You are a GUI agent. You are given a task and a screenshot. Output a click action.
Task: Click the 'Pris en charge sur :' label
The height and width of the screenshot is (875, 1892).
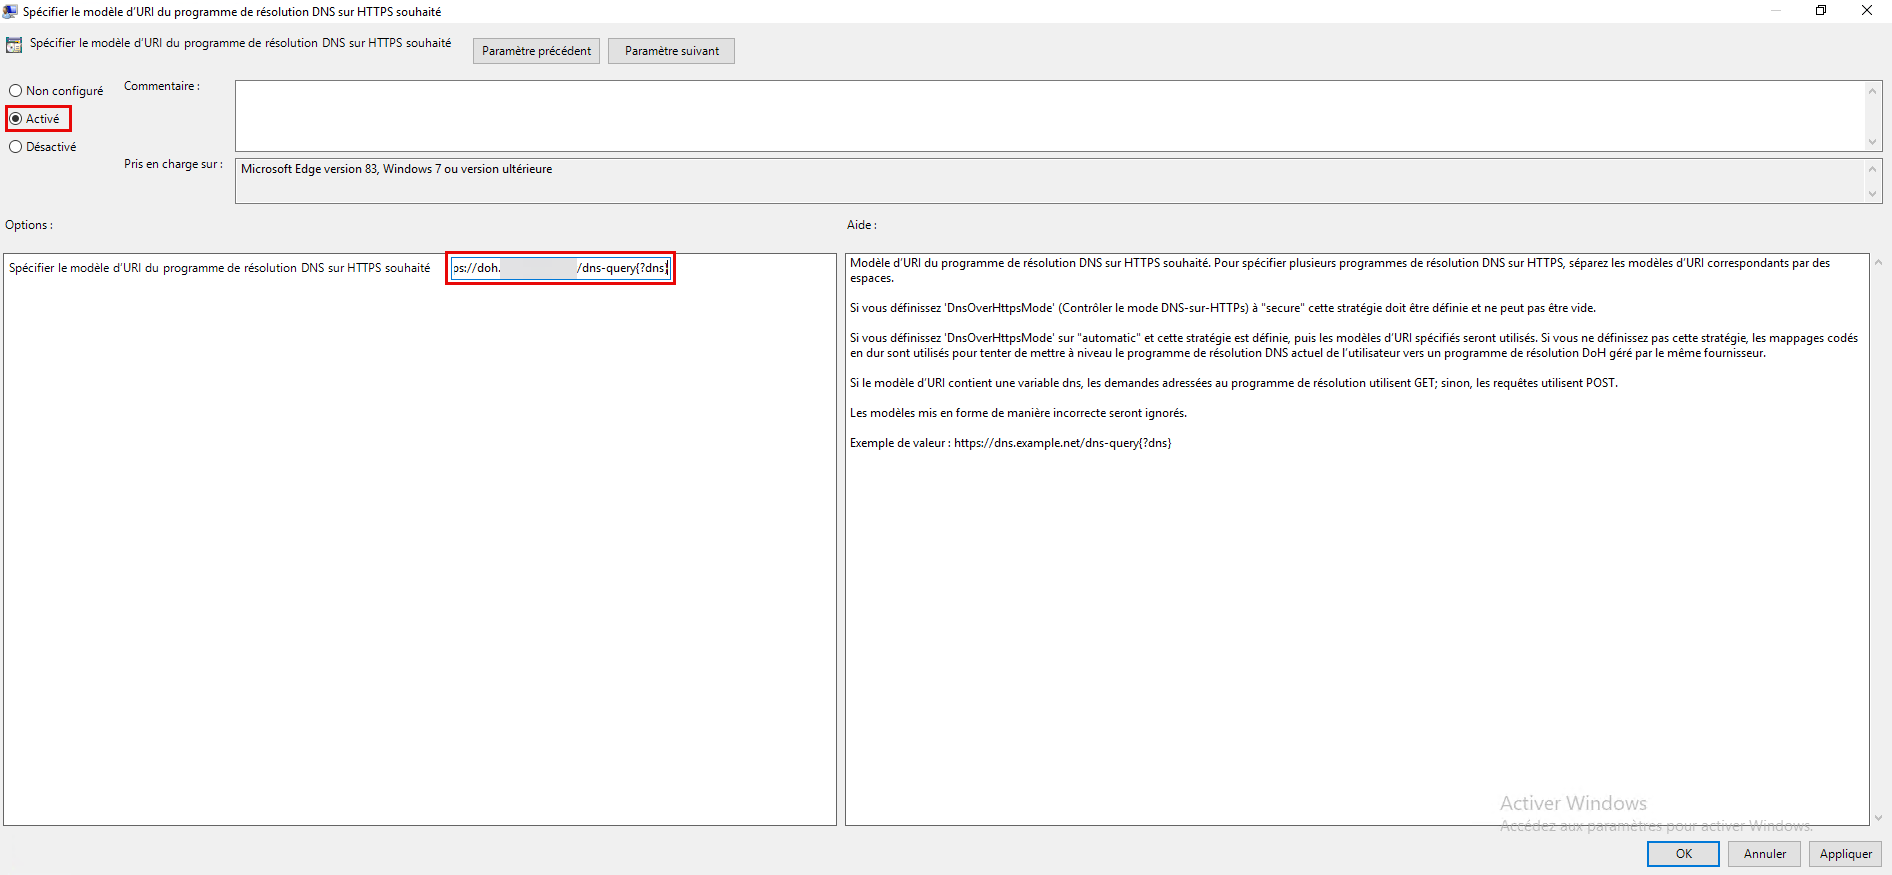click(173, 164)
